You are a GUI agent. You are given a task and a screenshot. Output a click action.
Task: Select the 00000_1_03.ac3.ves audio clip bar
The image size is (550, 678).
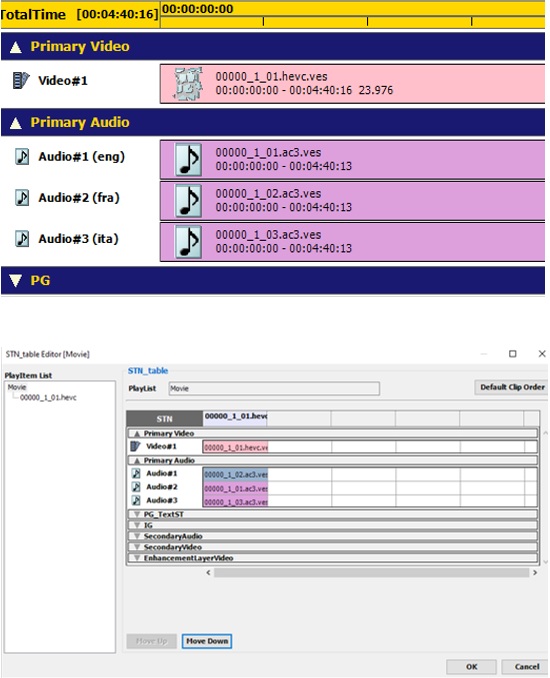pos(352,242)
